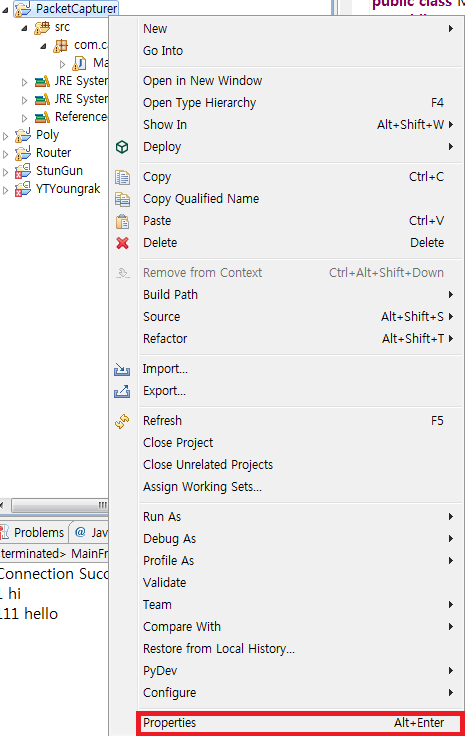Open Properties menu entry
Viewport: 465px width, 736px height.
[300, 722]
